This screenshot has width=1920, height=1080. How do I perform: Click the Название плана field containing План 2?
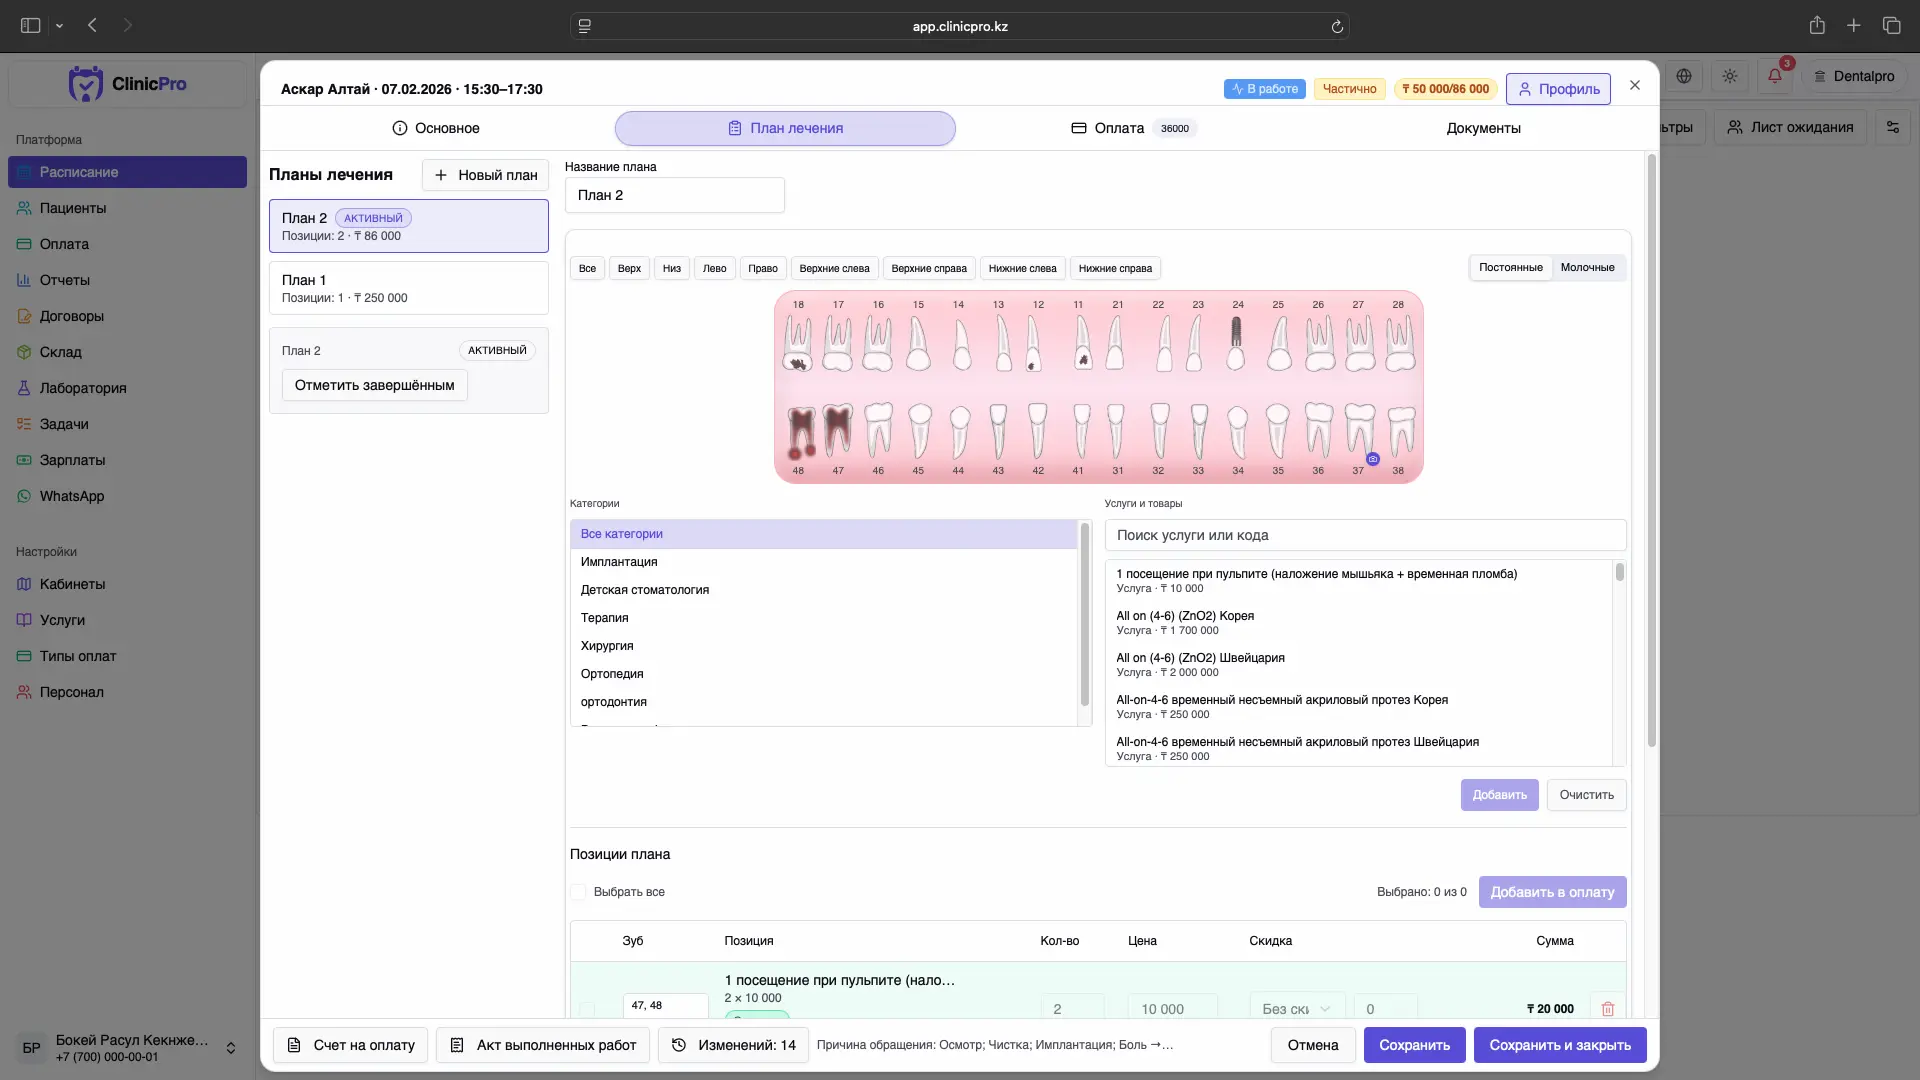click(675, 195)
